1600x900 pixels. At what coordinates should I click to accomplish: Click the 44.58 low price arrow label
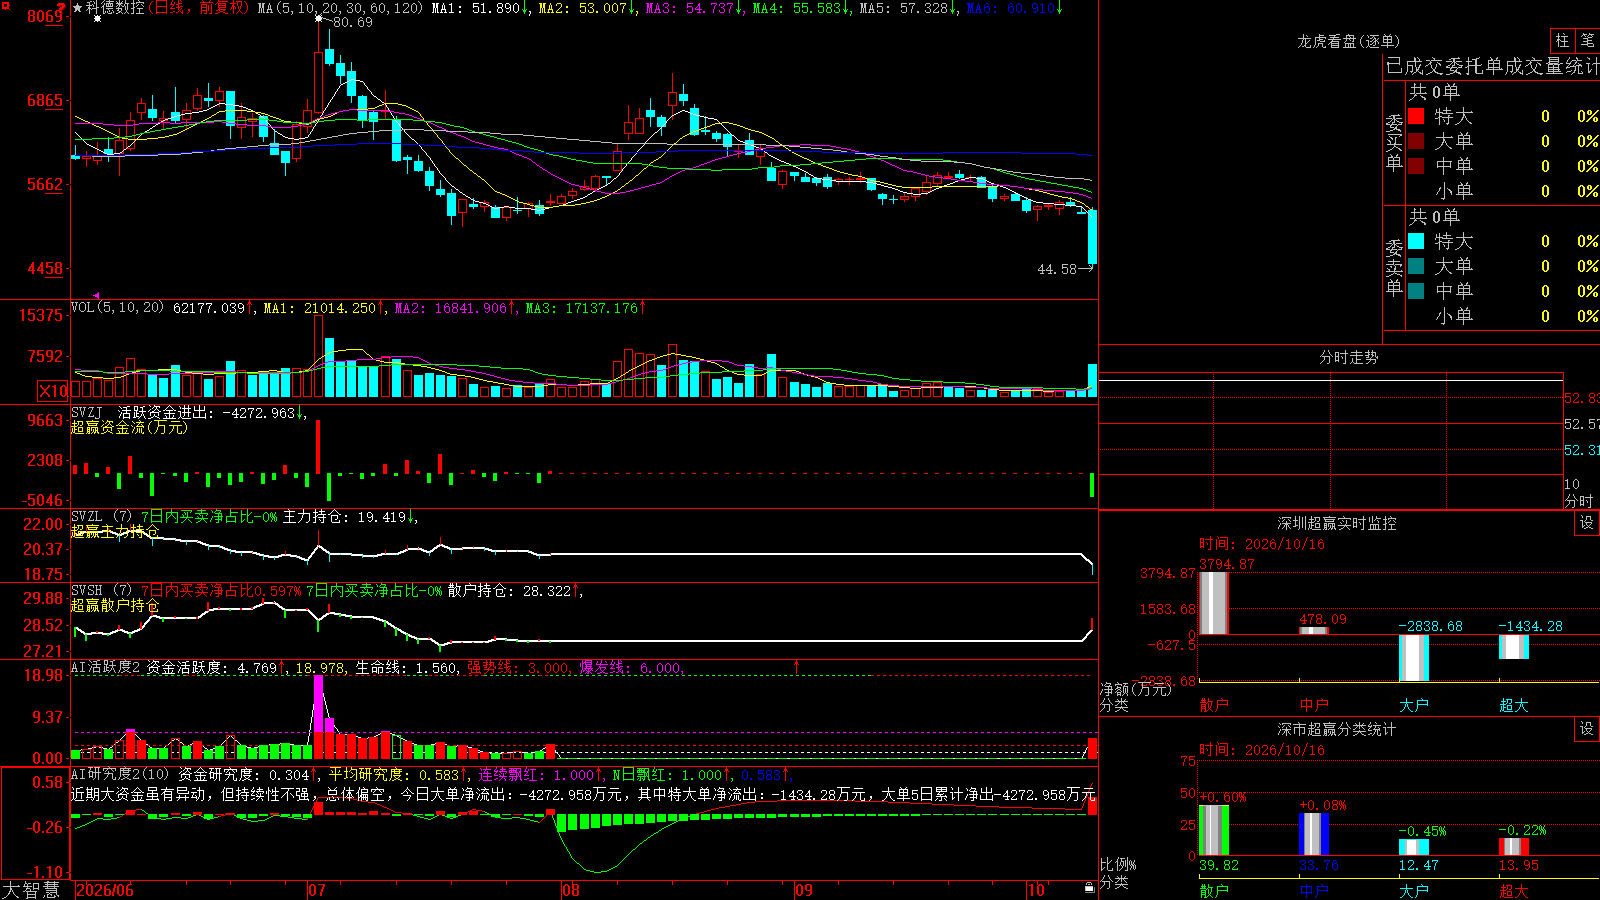pos(1065,269)
